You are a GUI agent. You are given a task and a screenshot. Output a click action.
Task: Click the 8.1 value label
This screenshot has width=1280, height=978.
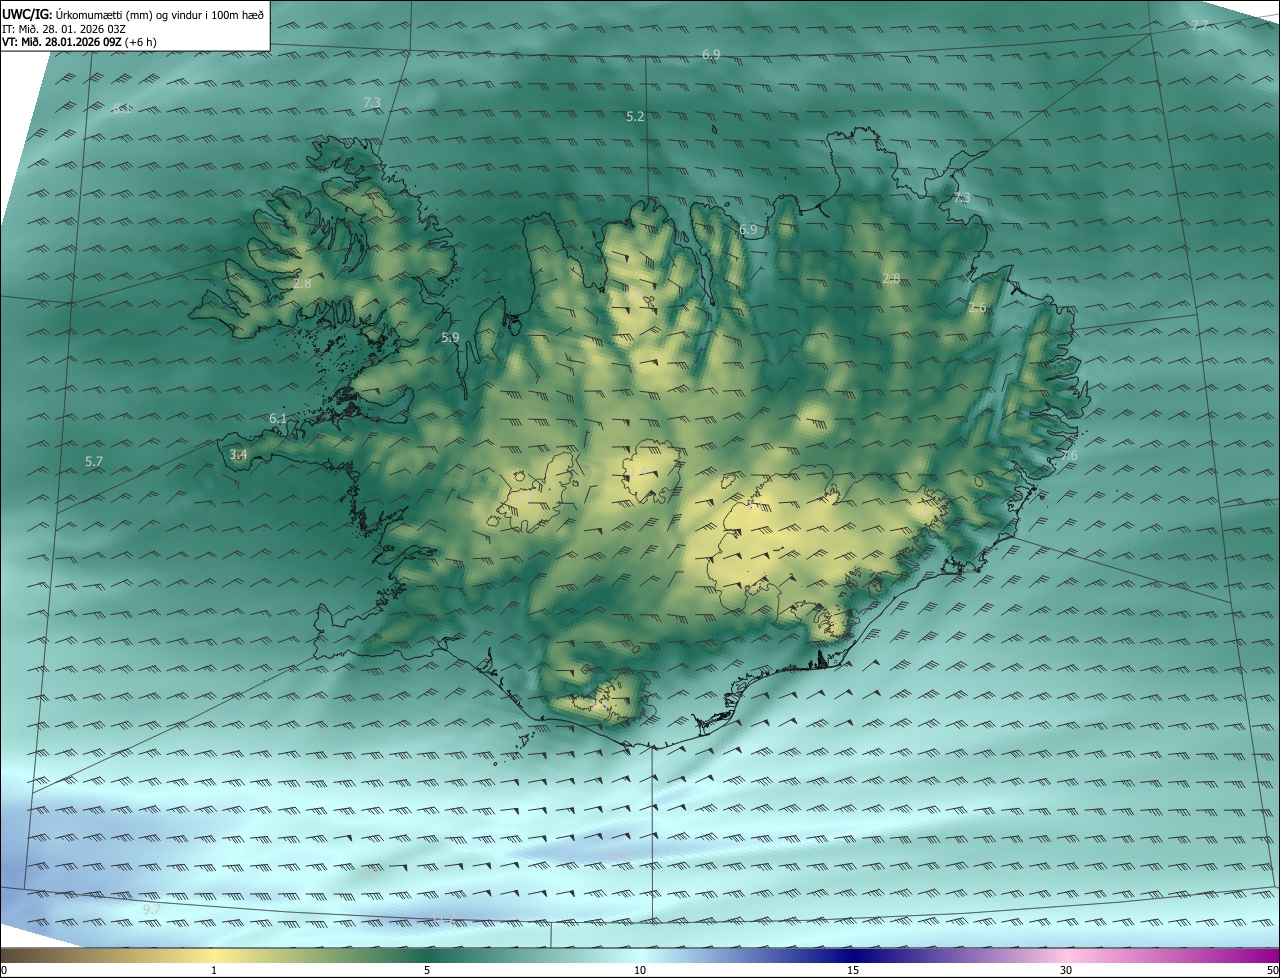[x=121, y=108]
